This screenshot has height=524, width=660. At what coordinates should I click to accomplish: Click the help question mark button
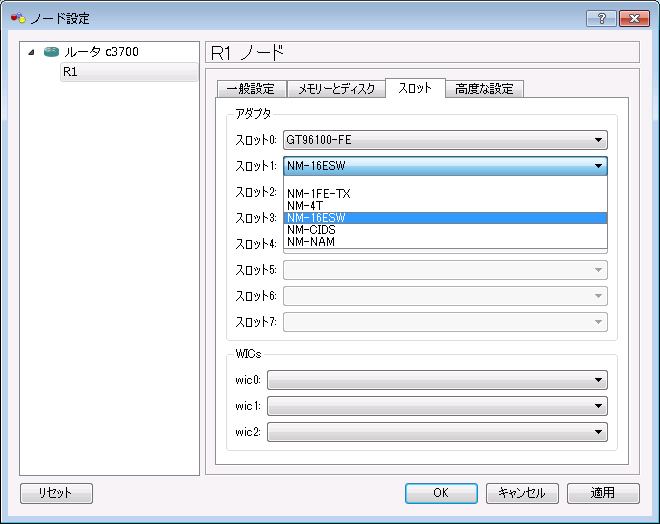(x=600, y=19)
